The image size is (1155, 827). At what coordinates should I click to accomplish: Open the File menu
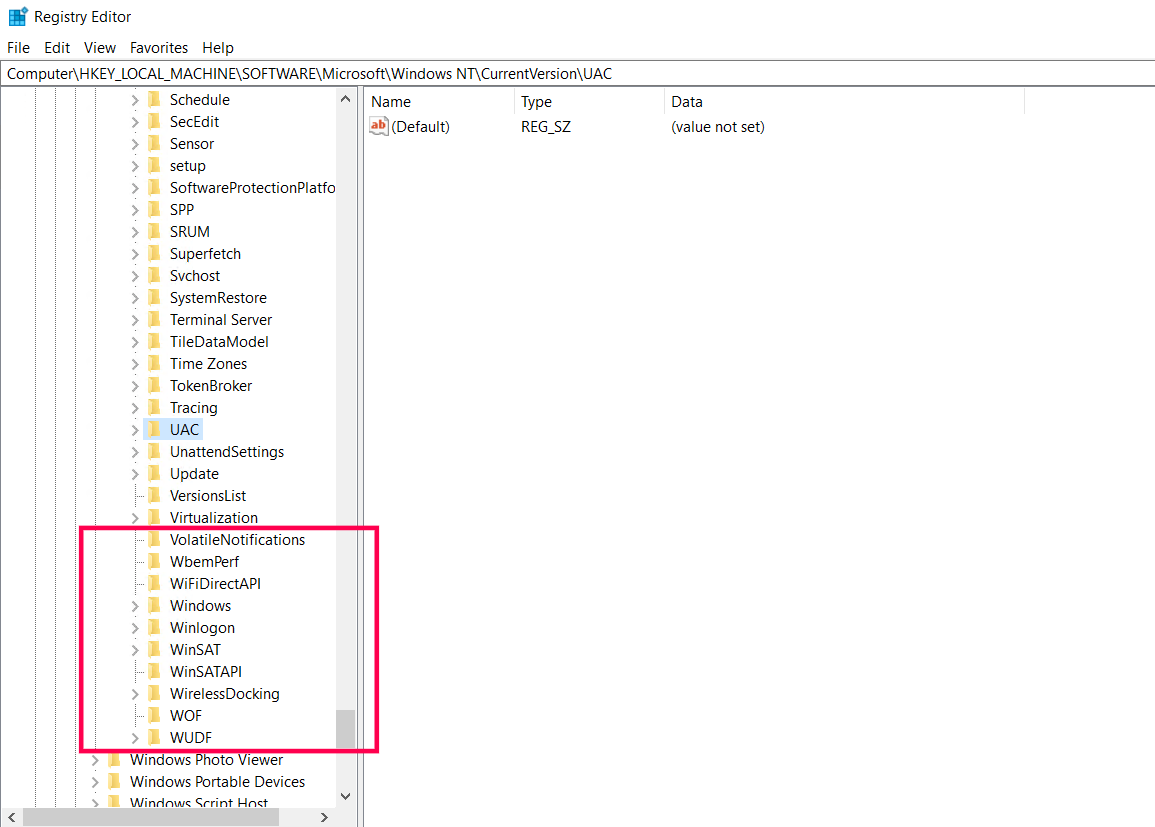tap(18, 48)
